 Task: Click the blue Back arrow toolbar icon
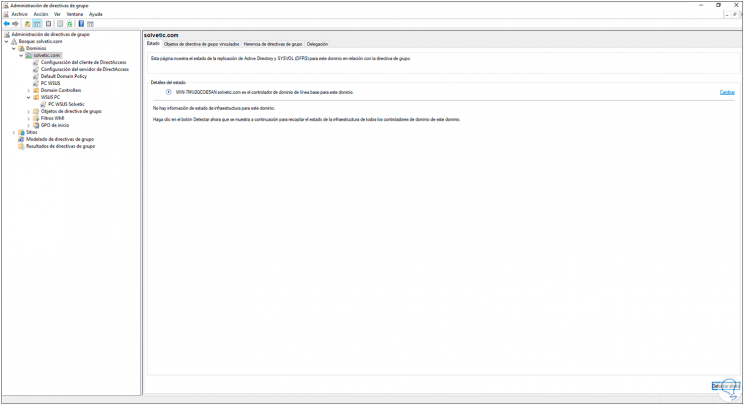[x=7, y=24]
